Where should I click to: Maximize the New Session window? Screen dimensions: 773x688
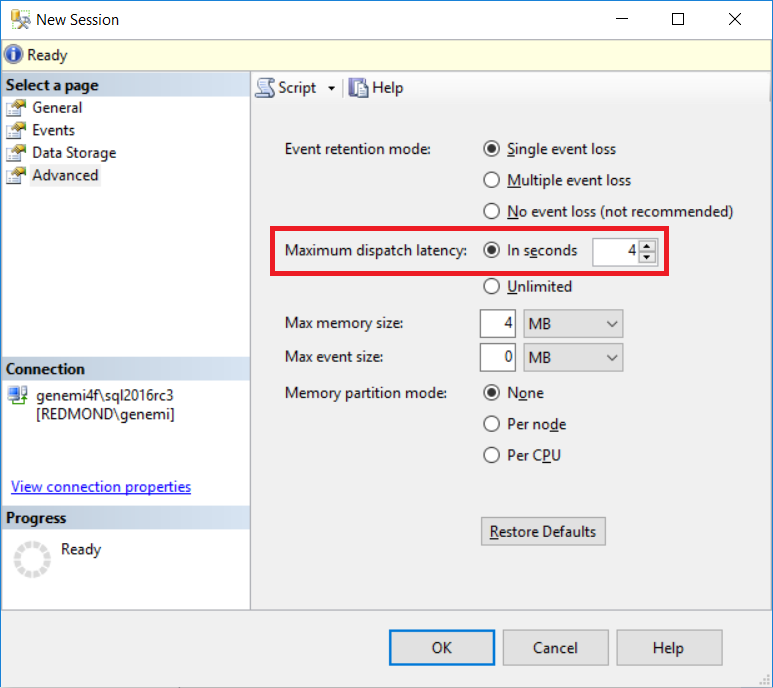(x=678, y=19)
